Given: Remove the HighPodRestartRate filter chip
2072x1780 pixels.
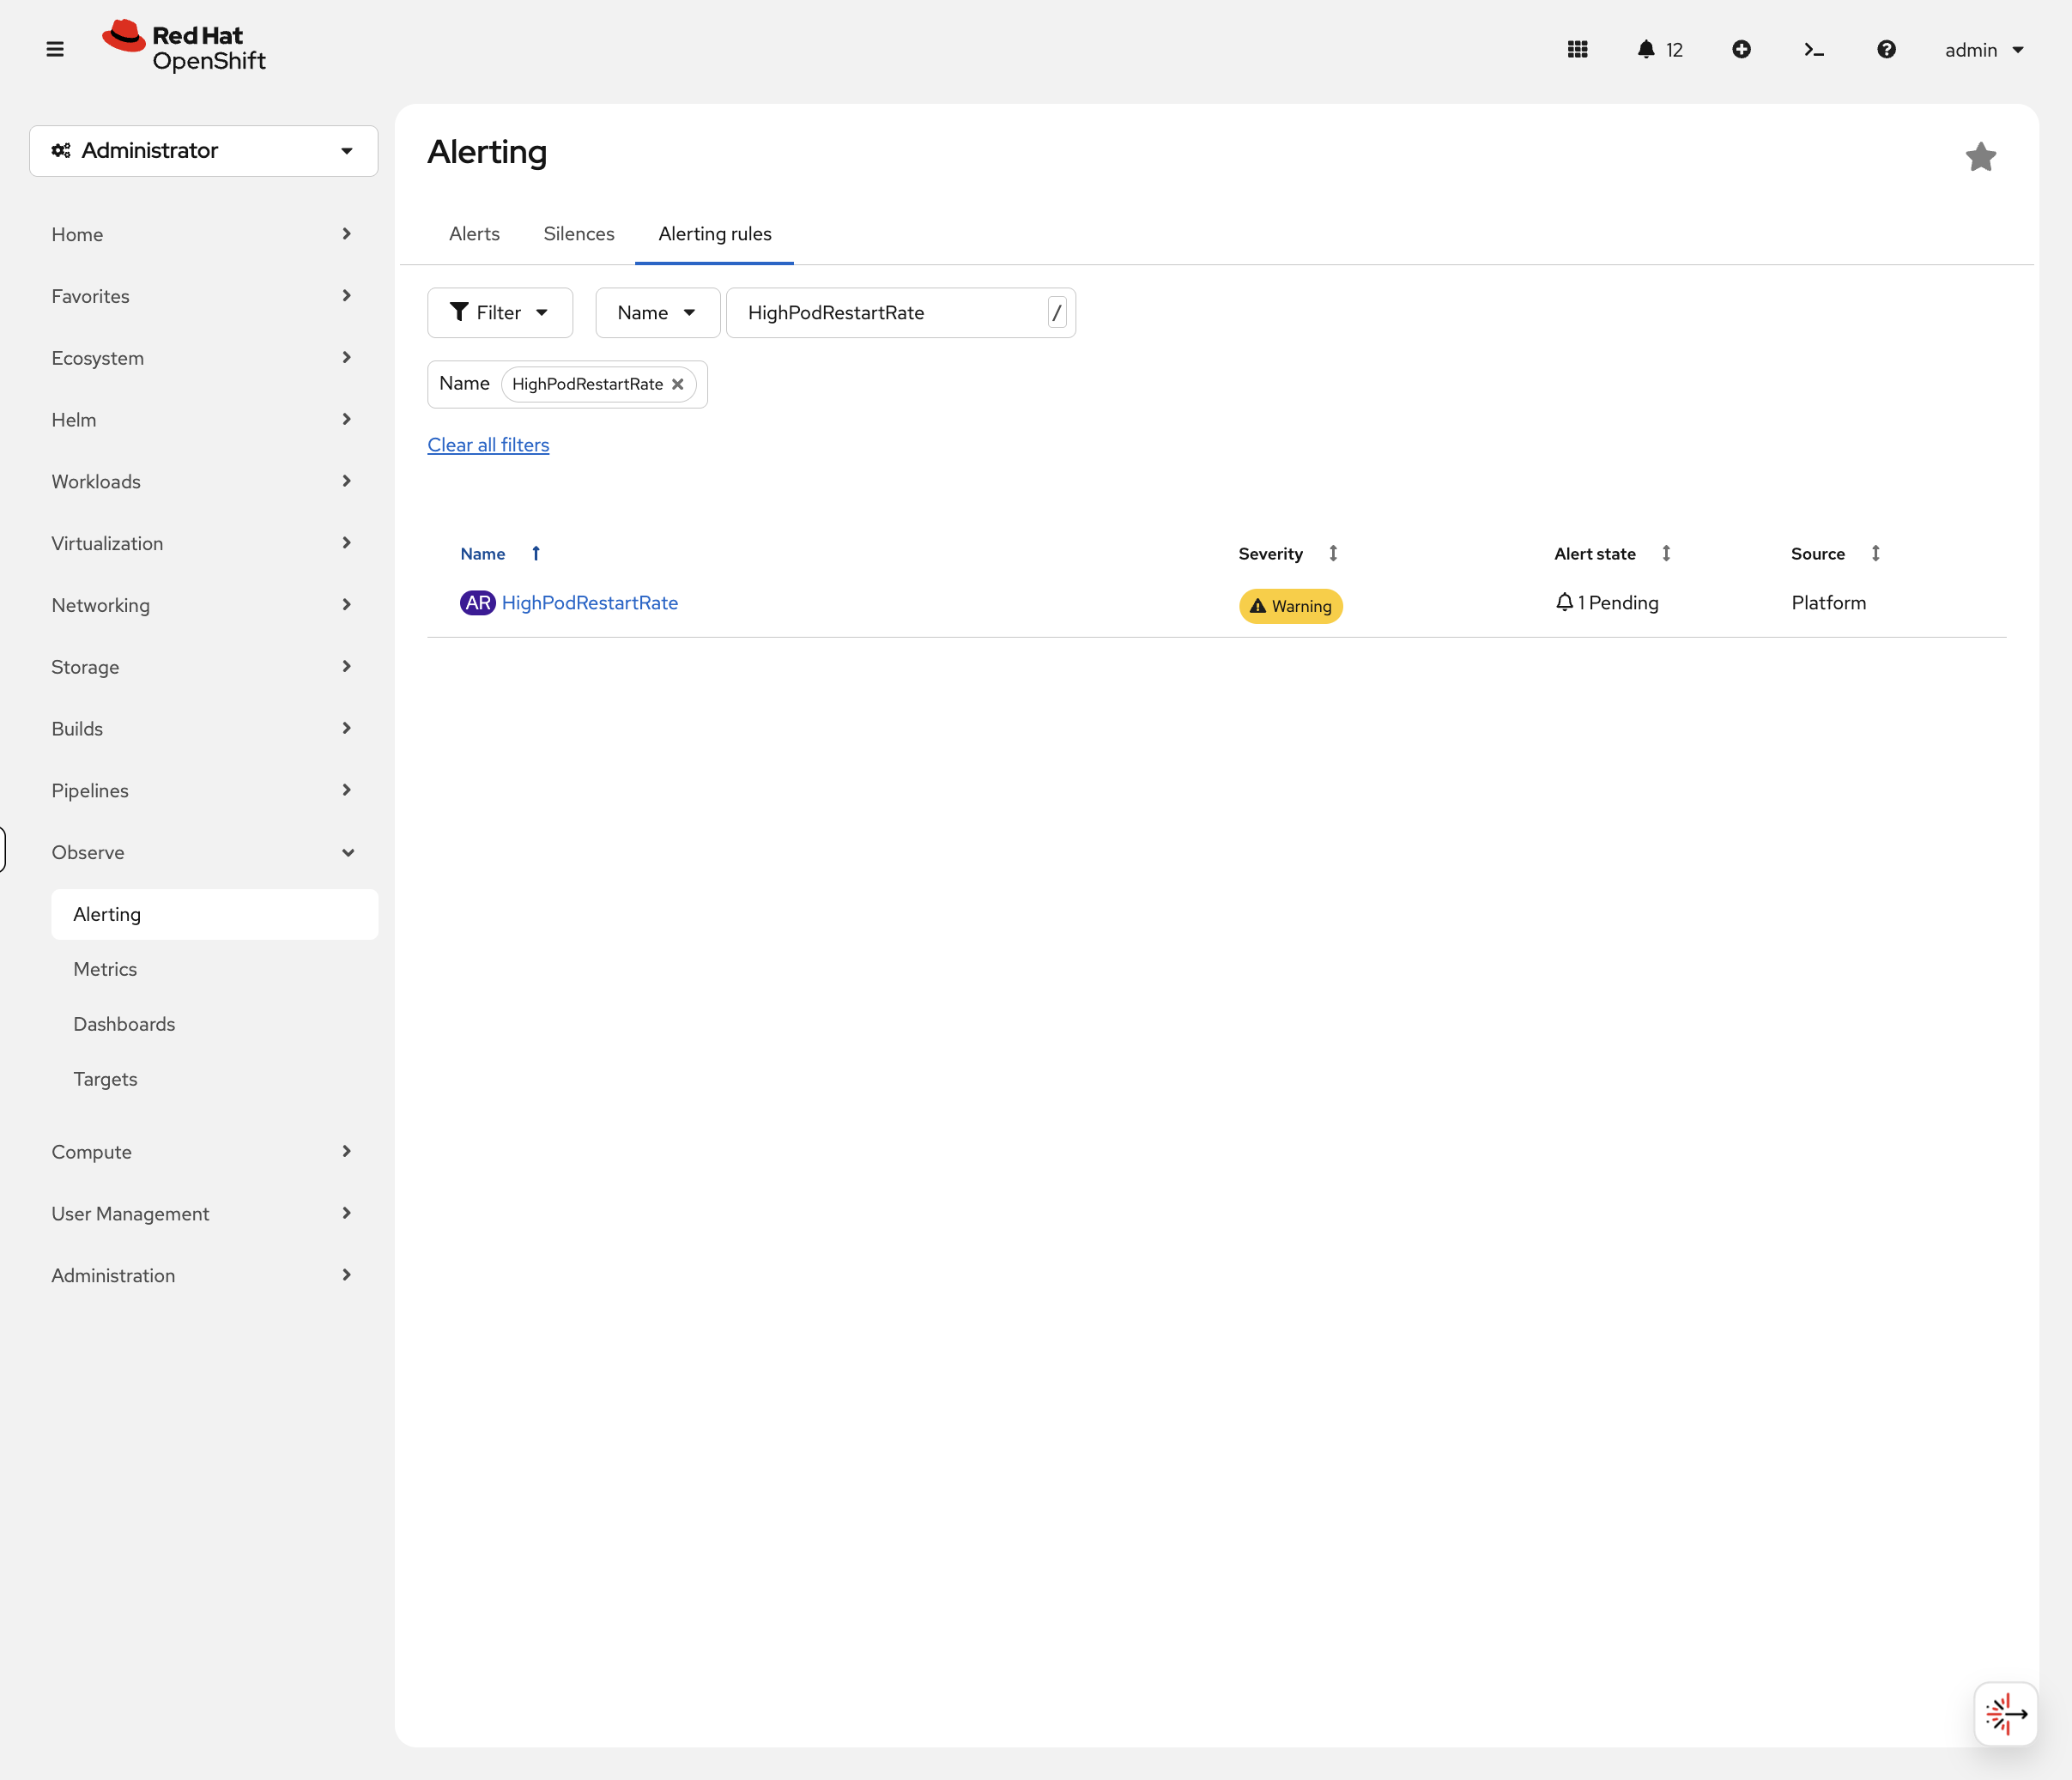Looking at the screenshot, I should coord(678,384).
